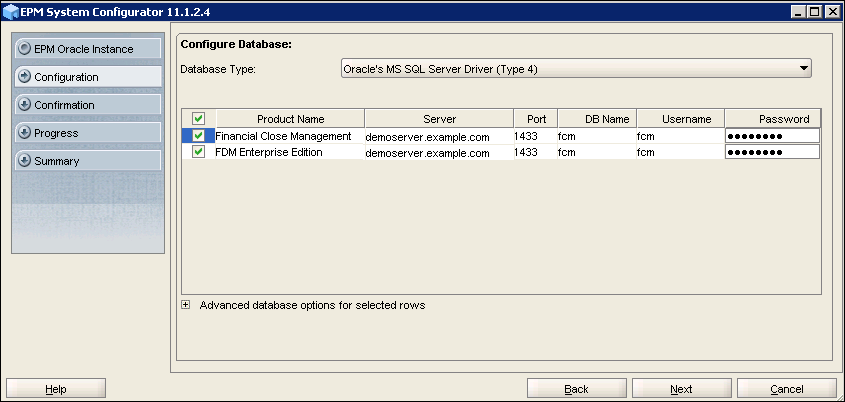Viewport: 845px width, 402px height.
Task: Toggle the select-all checkbox in table header
Action: click(x=198, y=119)
